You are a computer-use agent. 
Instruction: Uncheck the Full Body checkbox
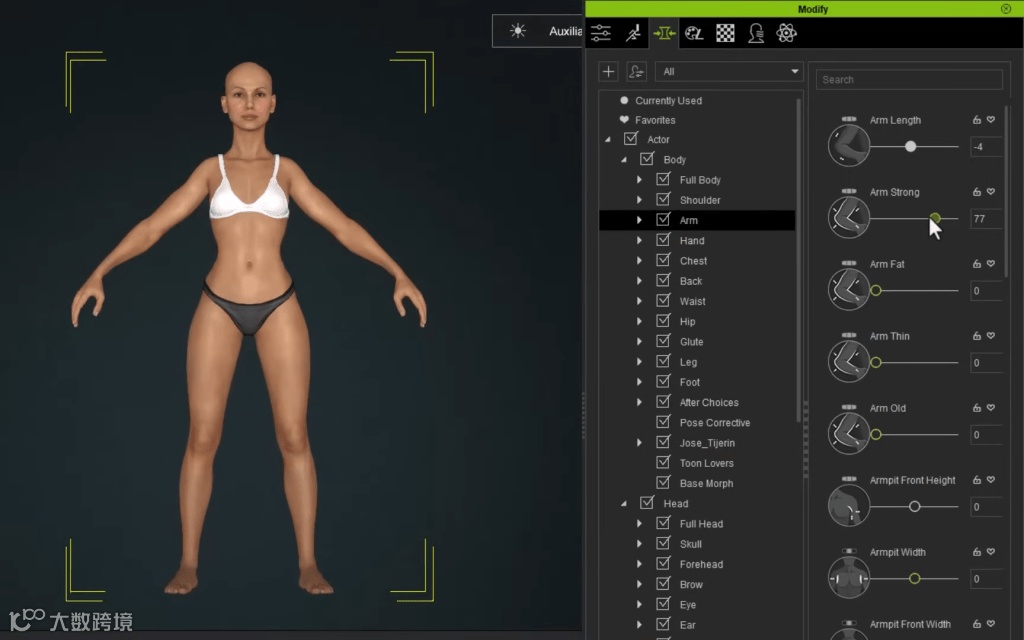click(663, 179)
